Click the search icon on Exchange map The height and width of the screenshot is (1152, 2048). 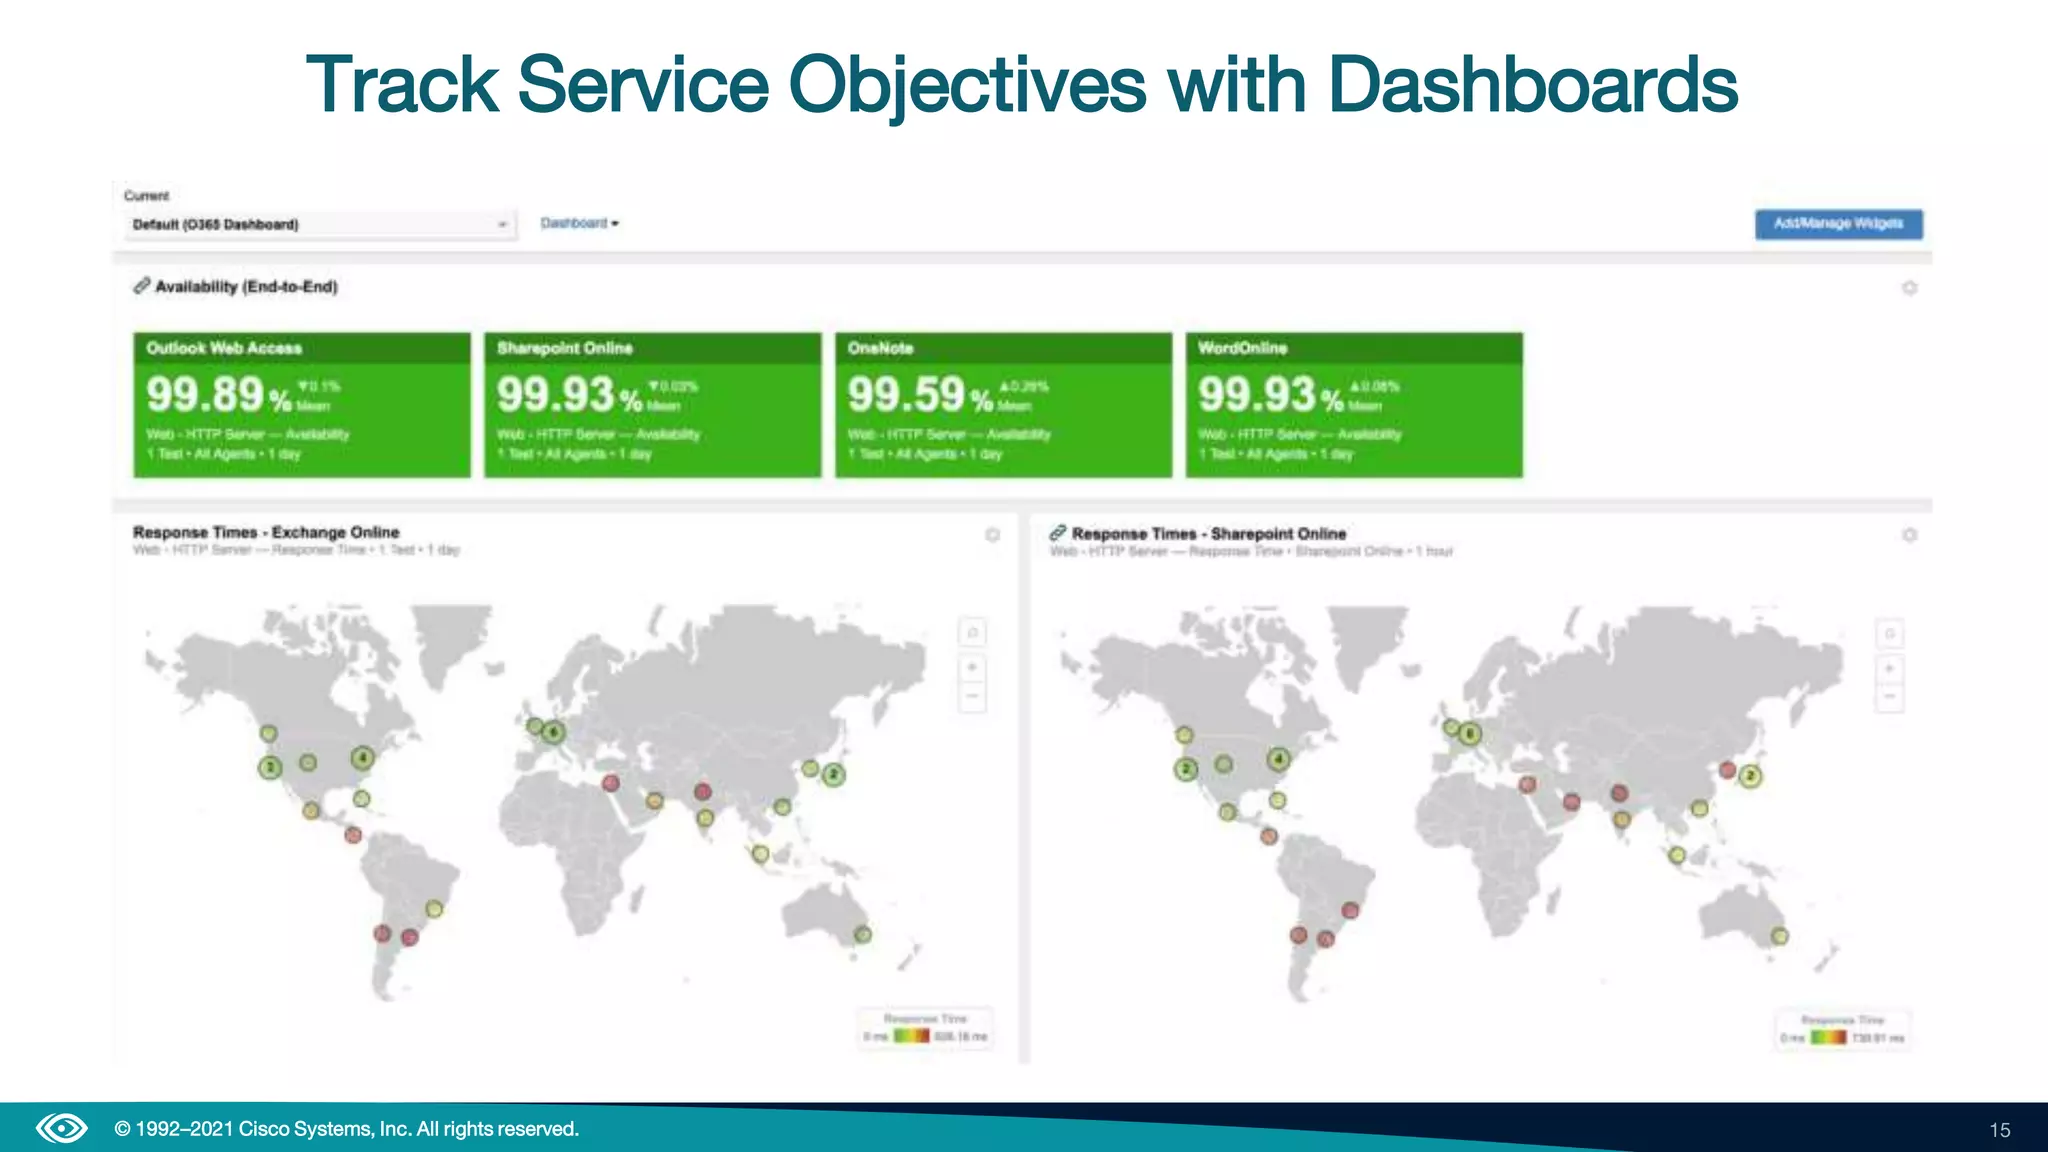(972, 632)
